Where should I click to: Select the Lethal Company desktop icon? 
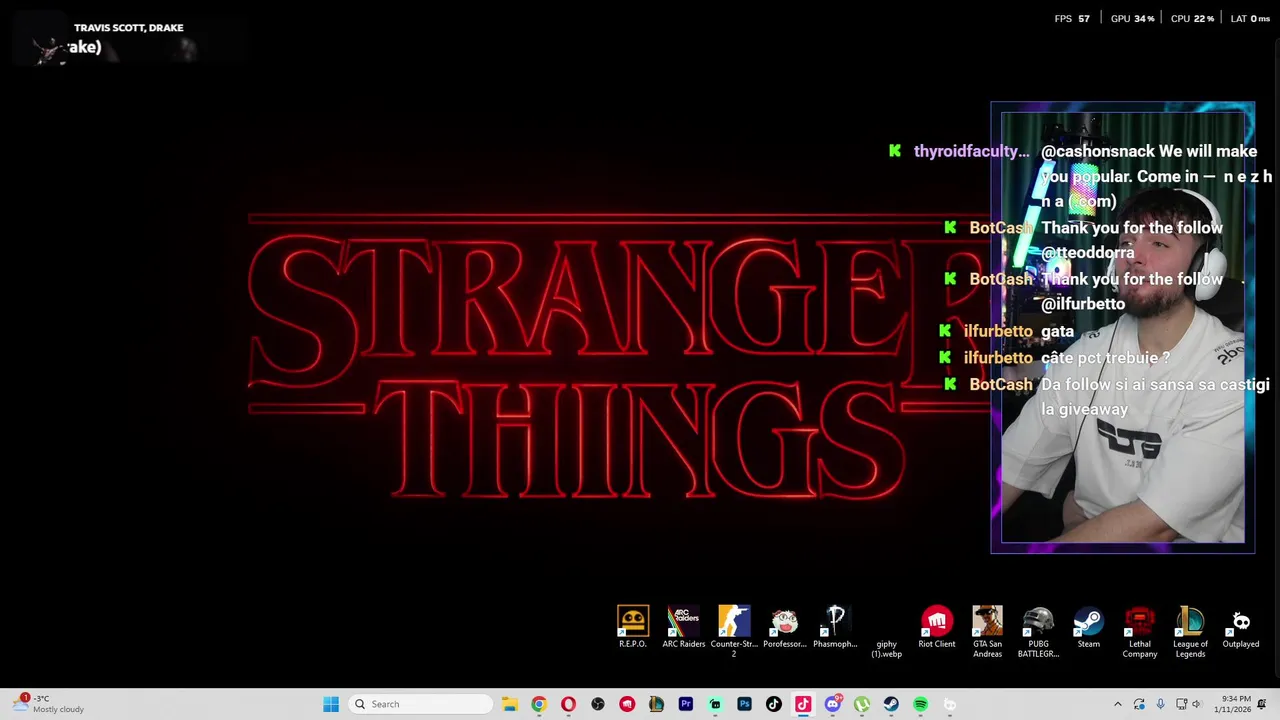pos(1140,631)
